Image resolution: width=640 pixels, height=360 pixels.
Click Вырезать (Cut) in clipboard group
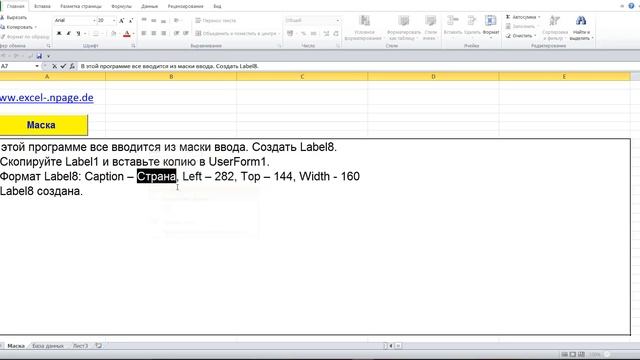14,18
